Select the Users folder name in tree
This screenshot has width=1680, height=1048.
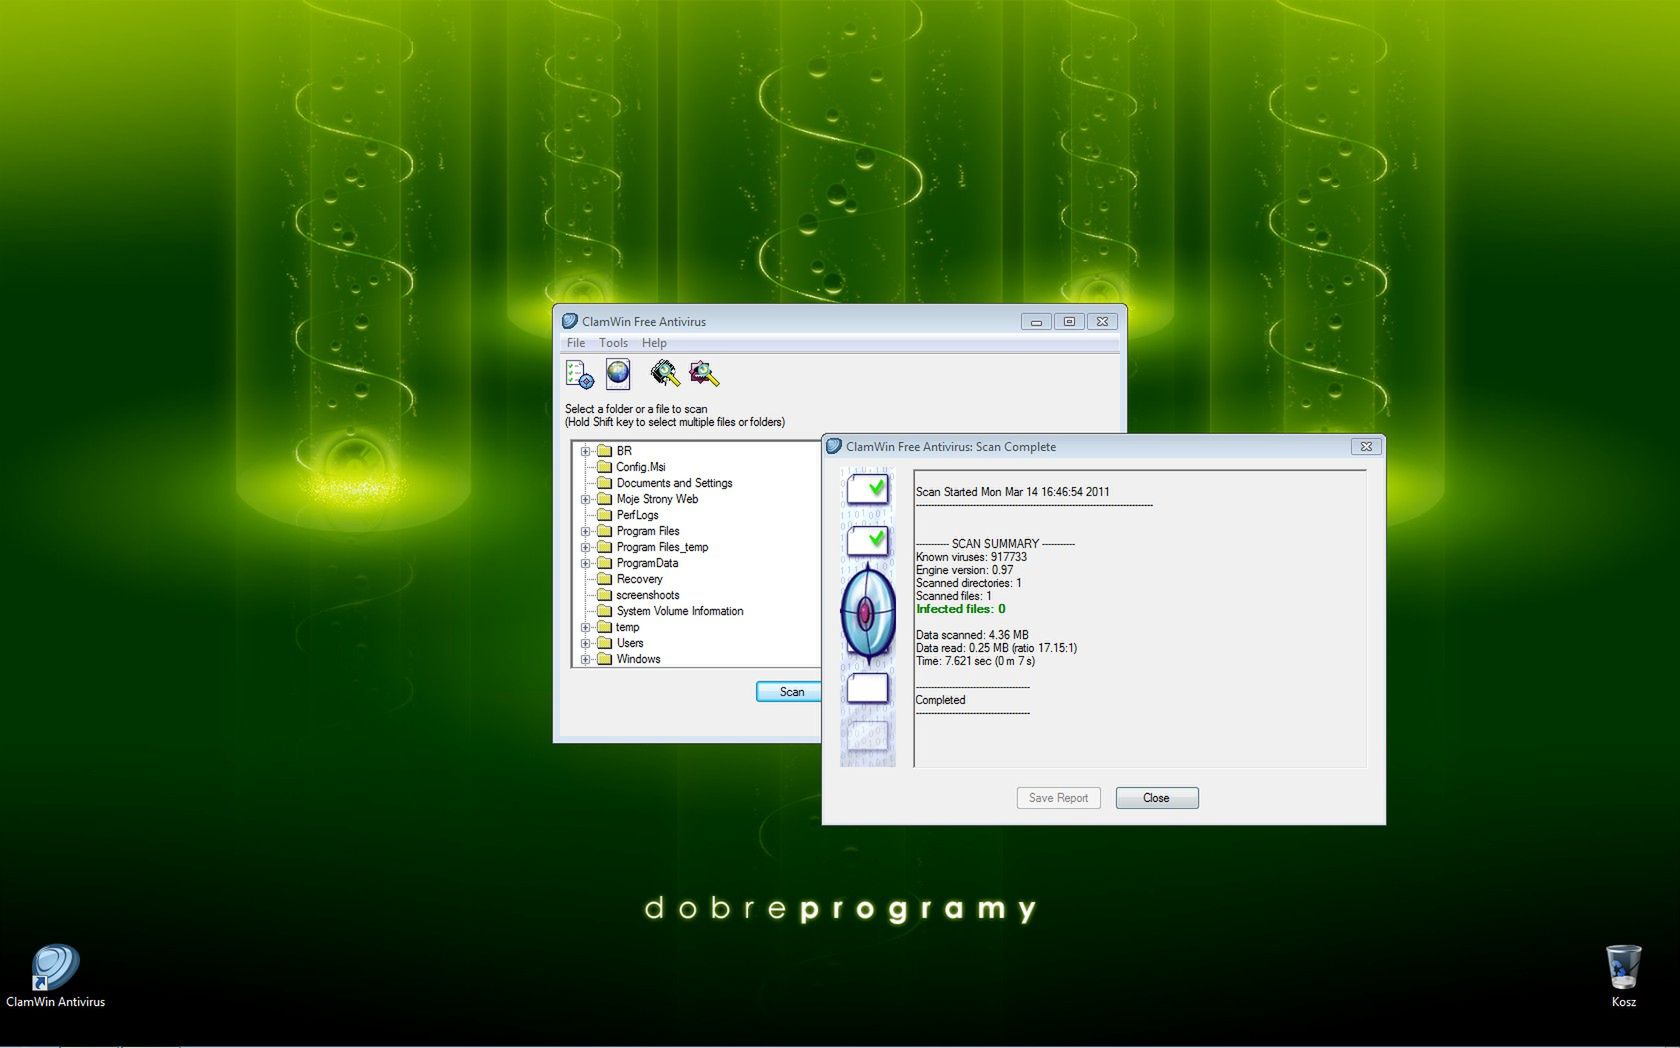click(630, 643)
